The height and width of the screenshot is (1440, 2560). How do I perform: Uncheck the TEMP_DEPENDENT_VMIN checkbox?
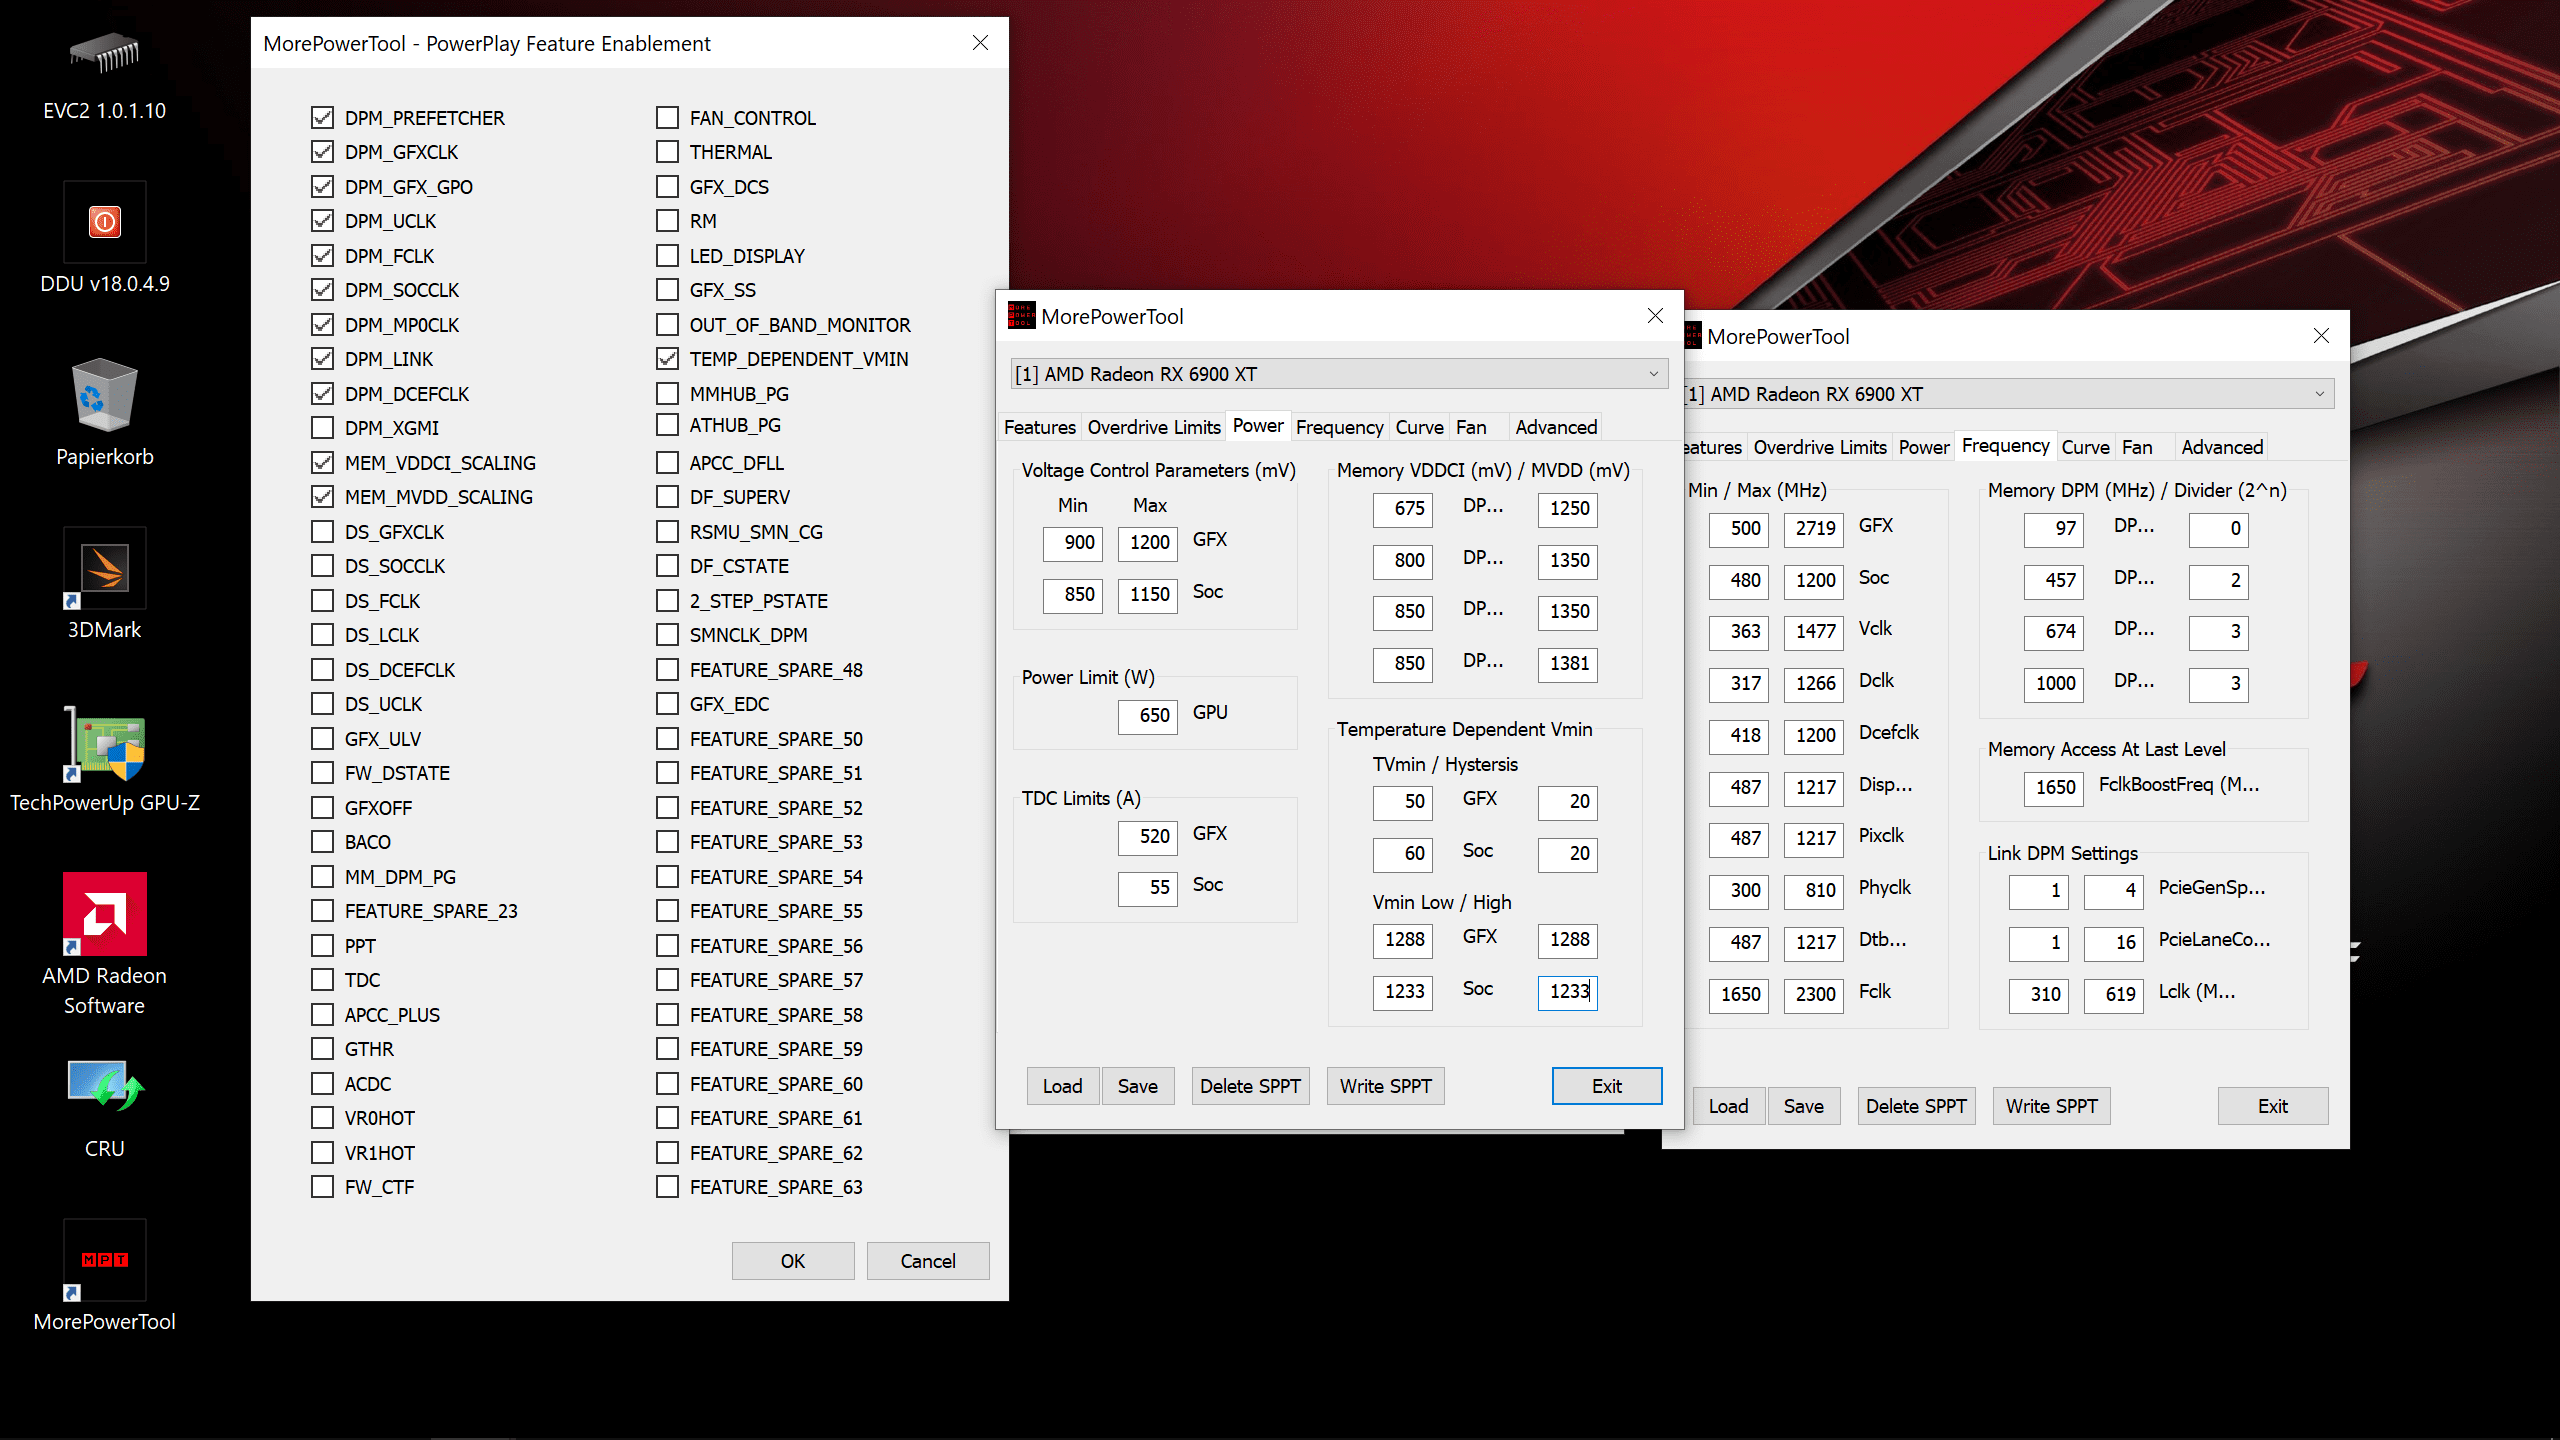point(667,359)
